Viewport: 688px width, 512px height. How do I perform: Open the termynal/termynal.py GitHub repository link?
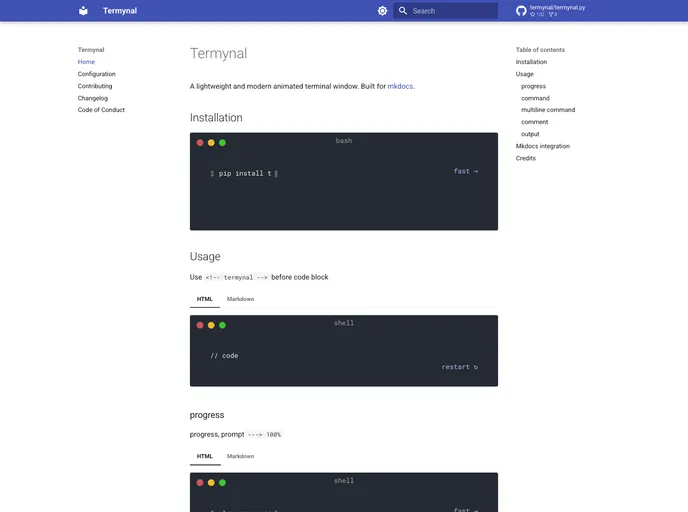click(551, 11)
